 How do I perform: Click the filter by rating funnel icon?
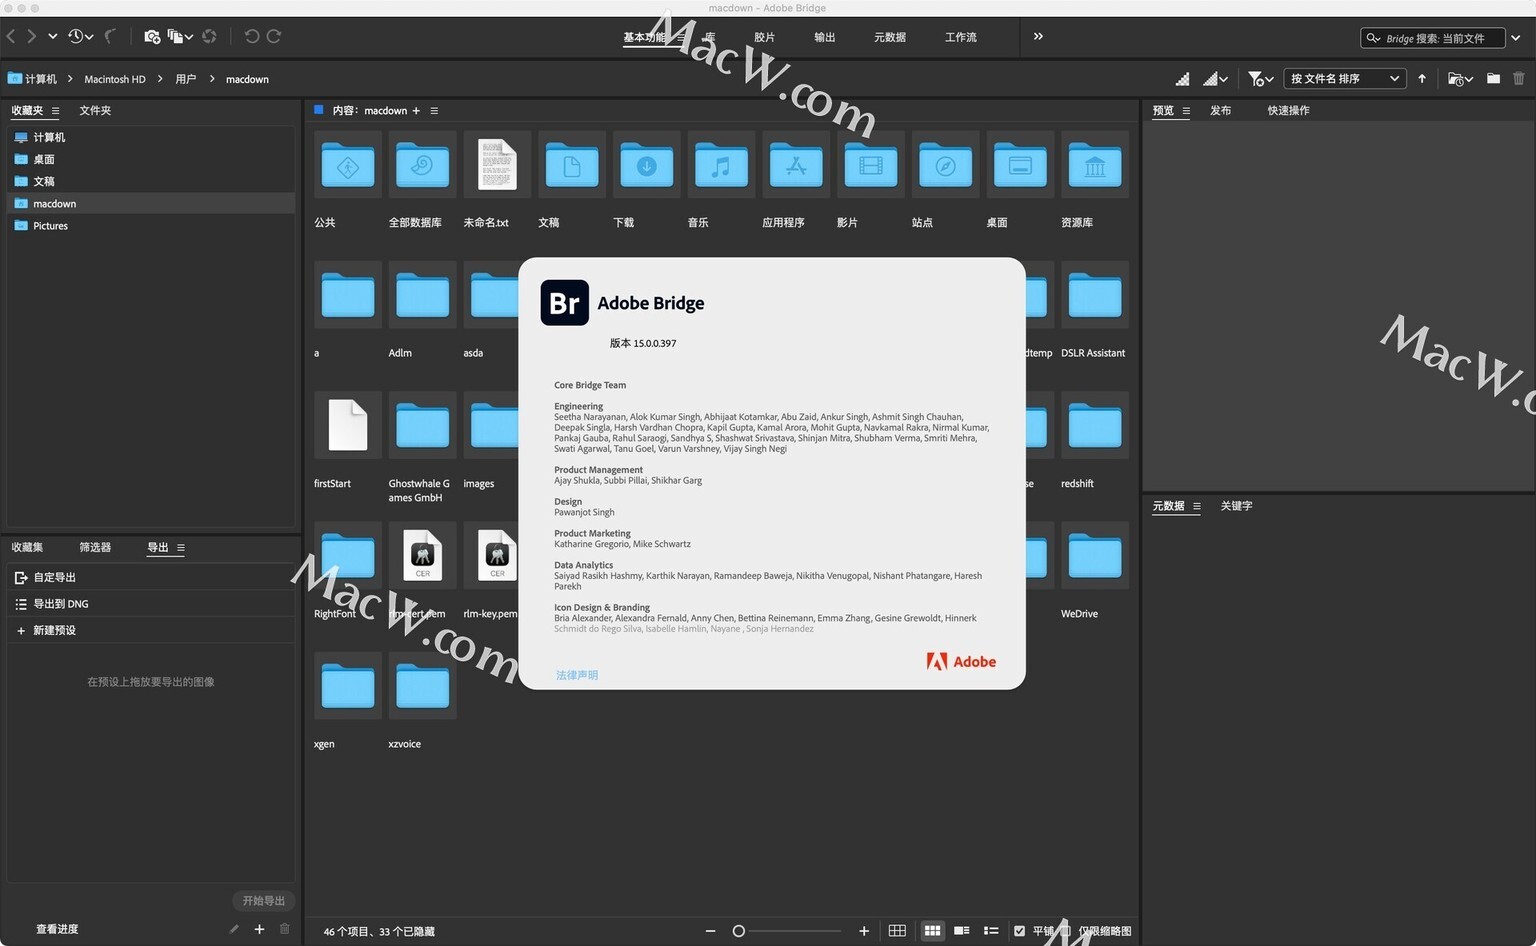1260,79
